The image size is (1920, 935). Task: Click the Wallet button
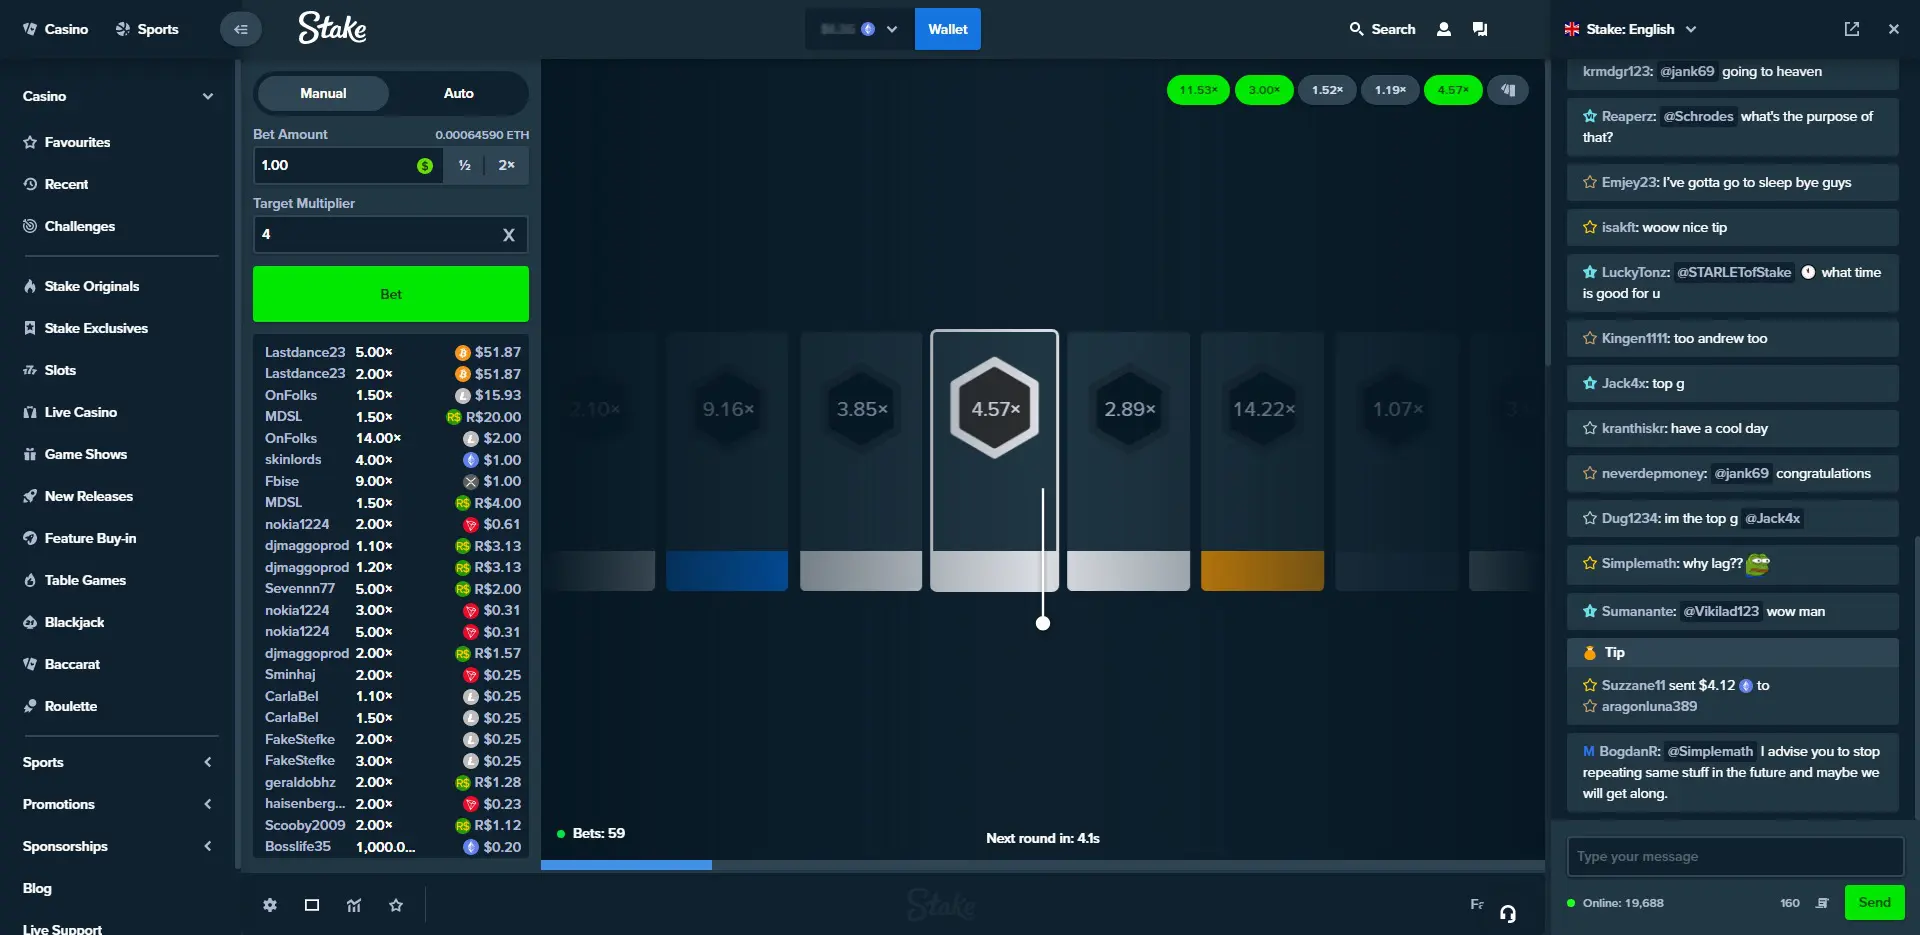[948, 29]
